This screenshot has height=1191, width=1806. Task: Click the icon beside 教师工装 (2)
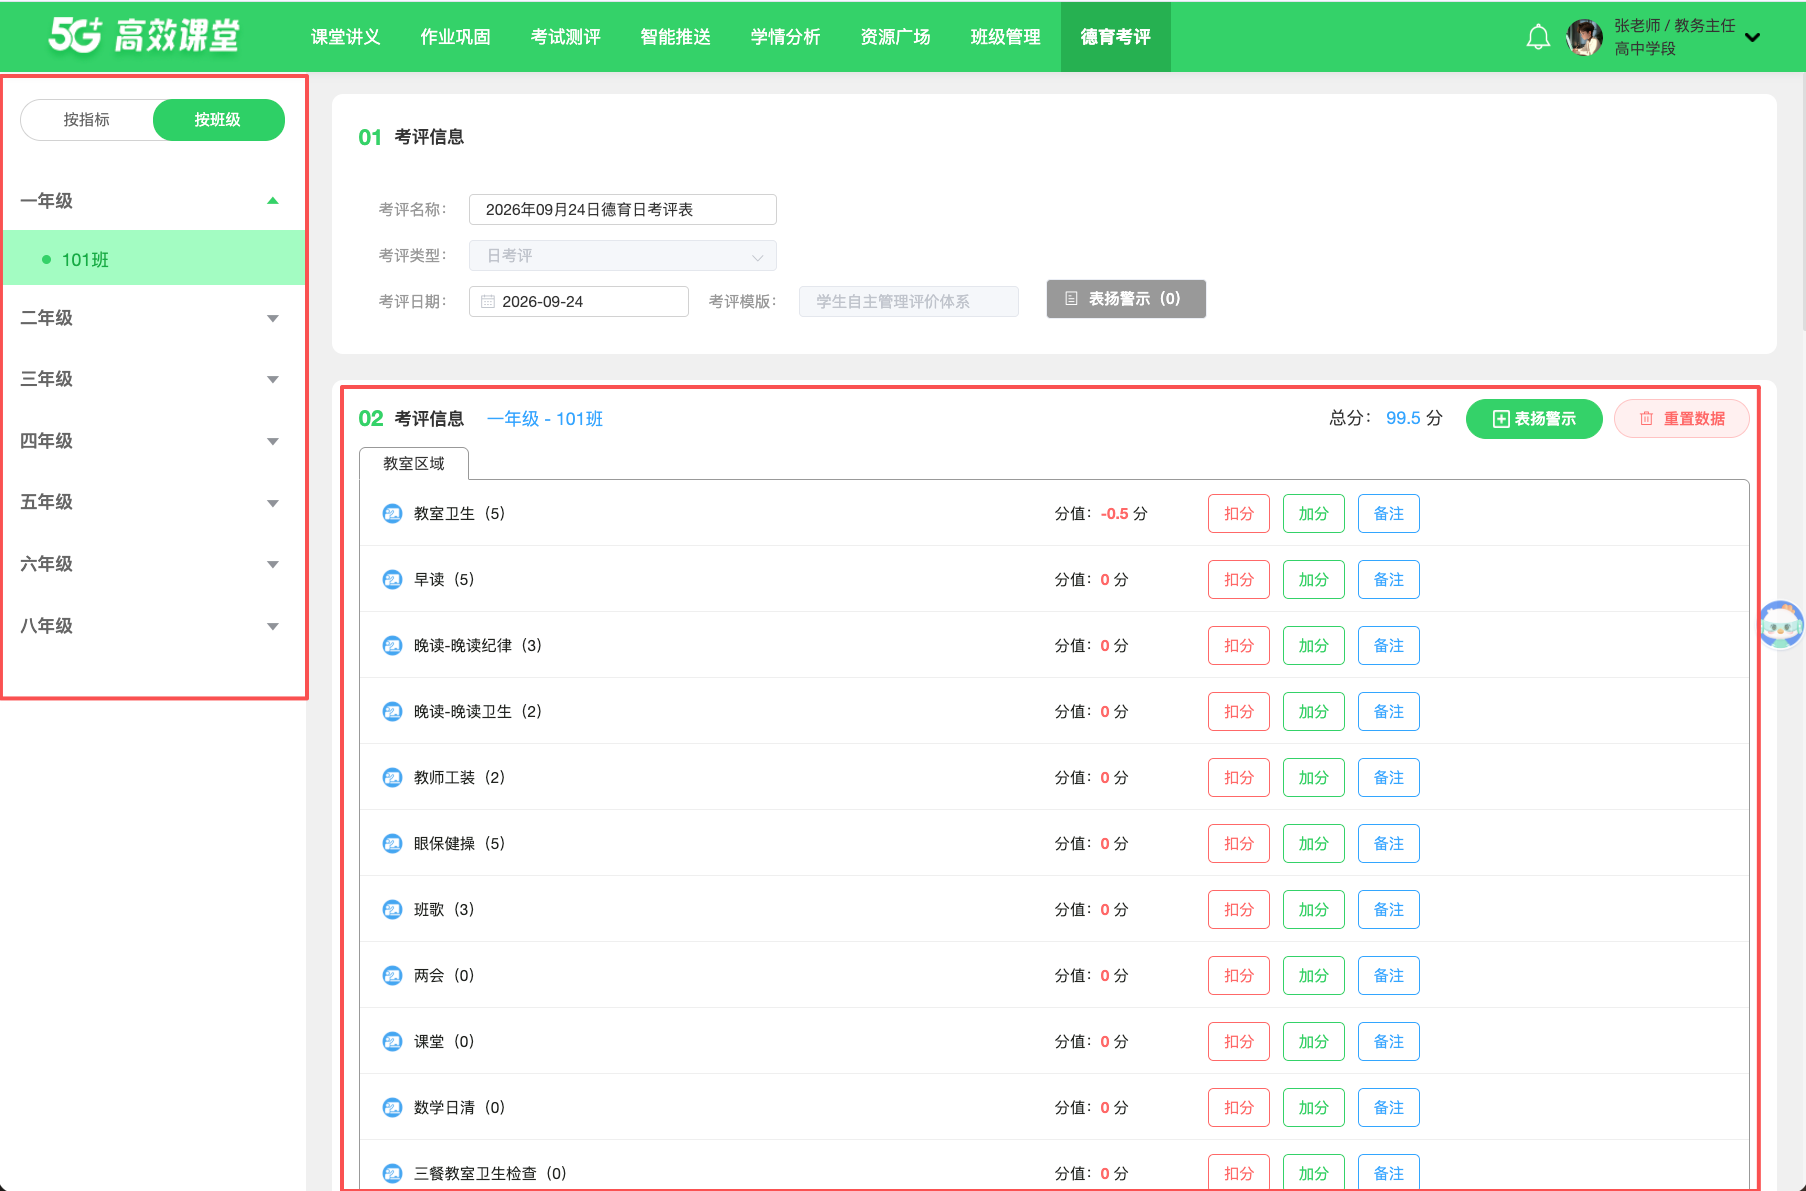392,778
